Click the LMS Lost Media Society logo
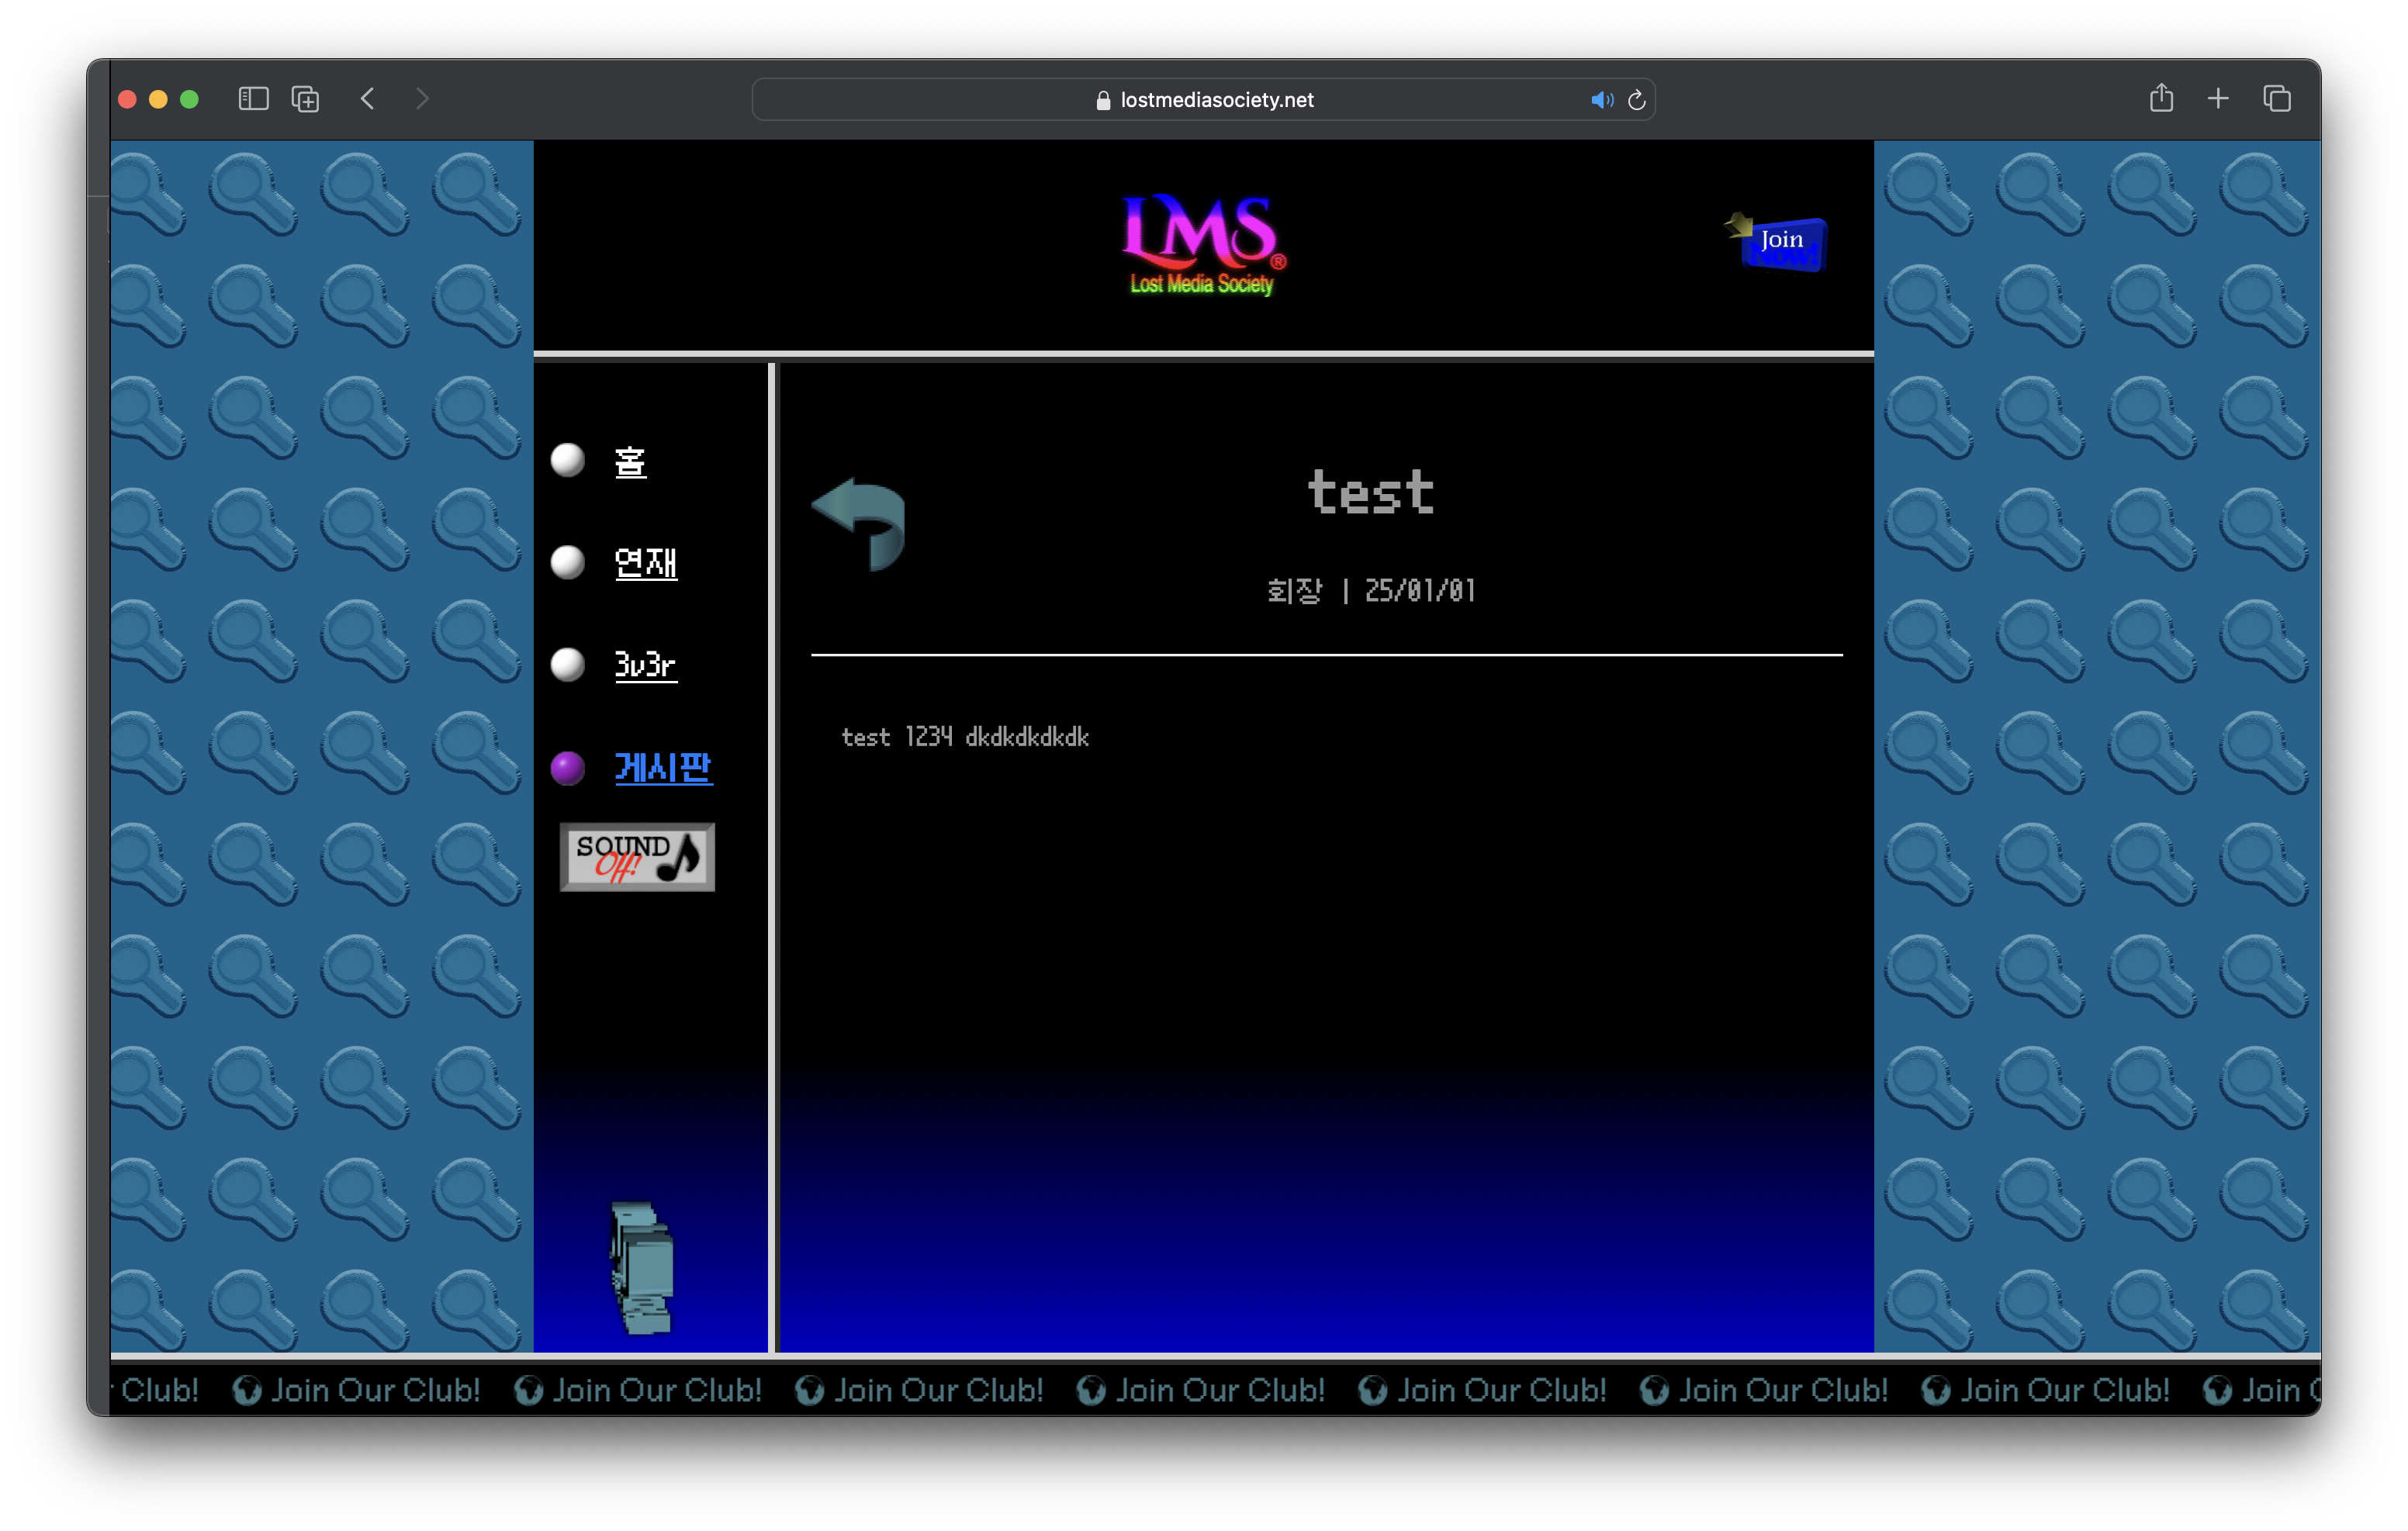Image resolution: width=2408 pixels, height=1531 pixels. 1203,245
